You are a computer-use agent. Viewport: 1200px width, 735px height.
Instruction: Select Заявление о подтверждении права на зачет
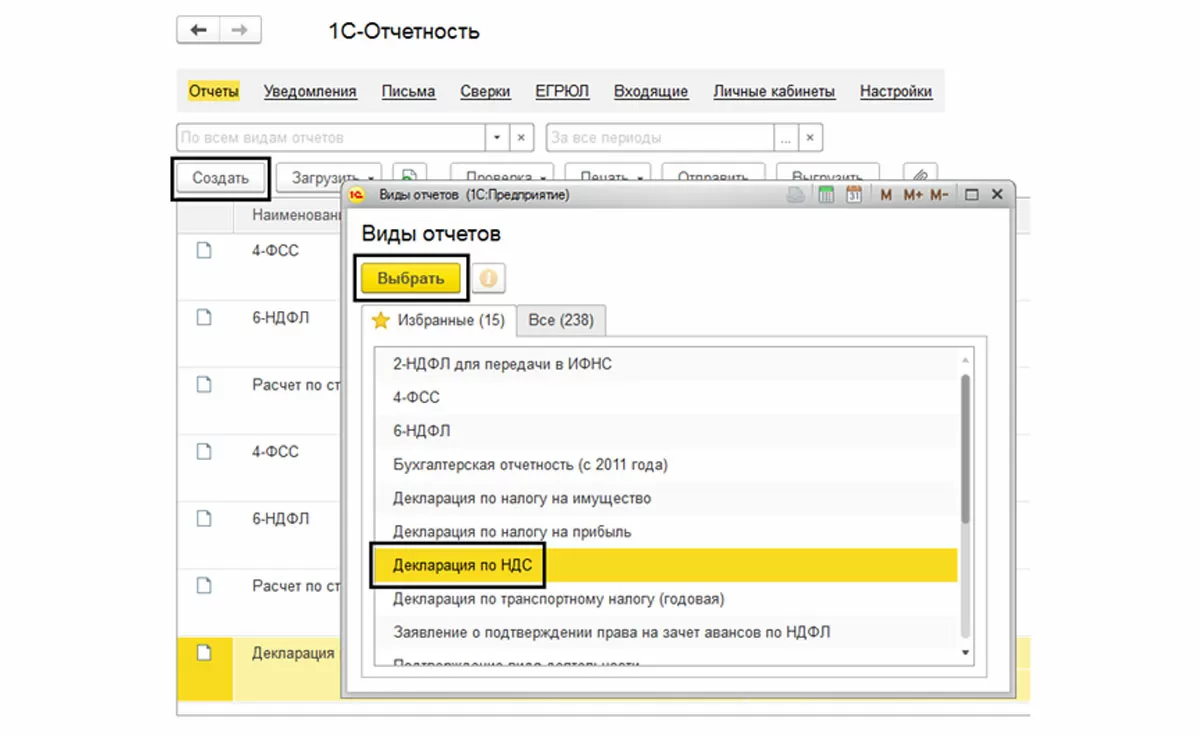[666, 632]
